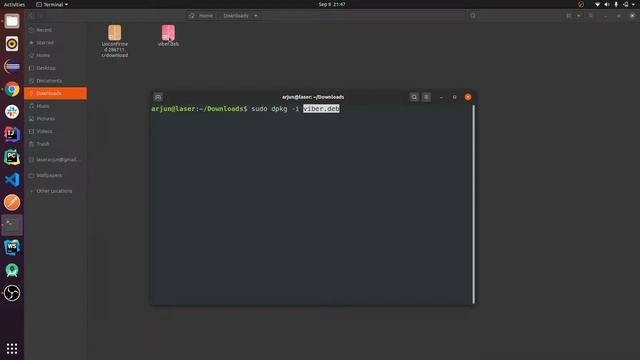Select Music in the Files sidebar
This screenshot has width=640, height=360.
(x=56, y=106)
